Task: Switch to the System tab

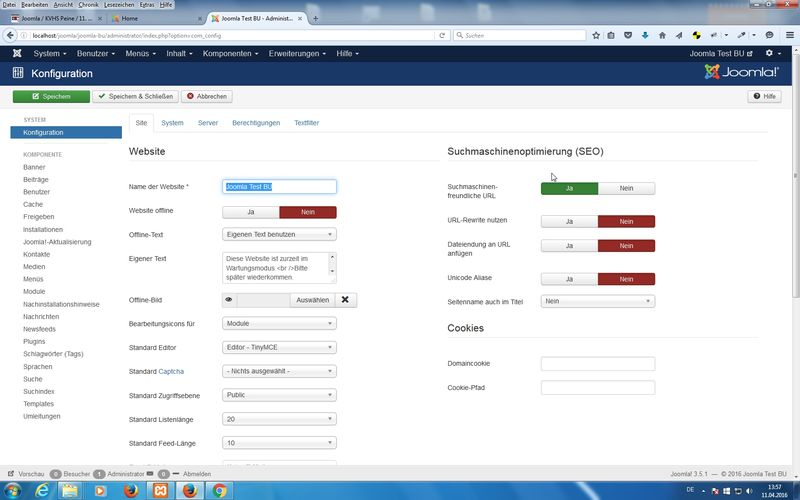Action: (172, 123)
